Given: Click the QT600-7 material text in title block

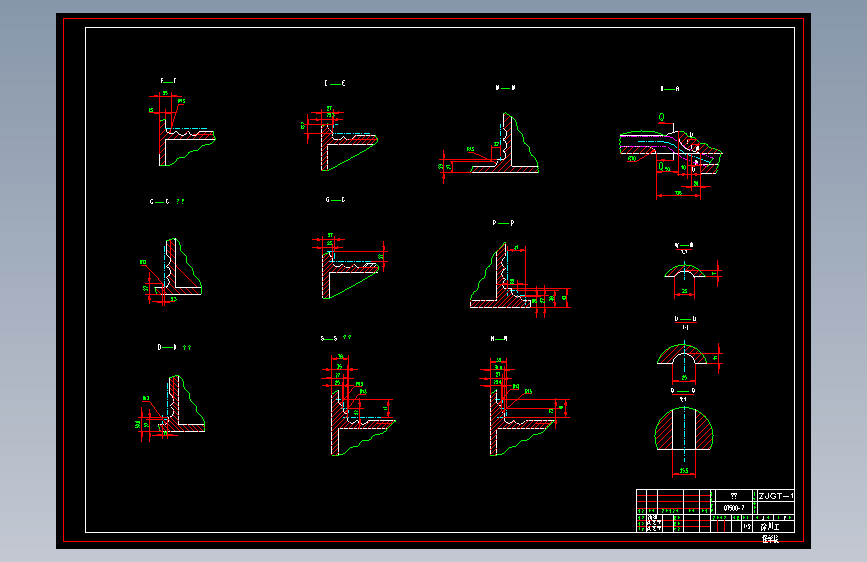Looking at the screenshot, I should click(734, 508).
